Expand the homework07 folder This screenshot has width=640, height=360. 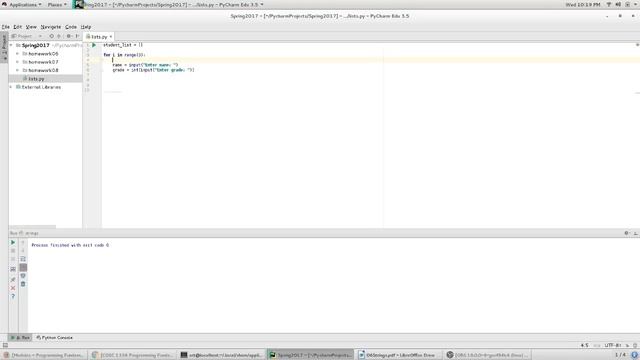(17, 62)
